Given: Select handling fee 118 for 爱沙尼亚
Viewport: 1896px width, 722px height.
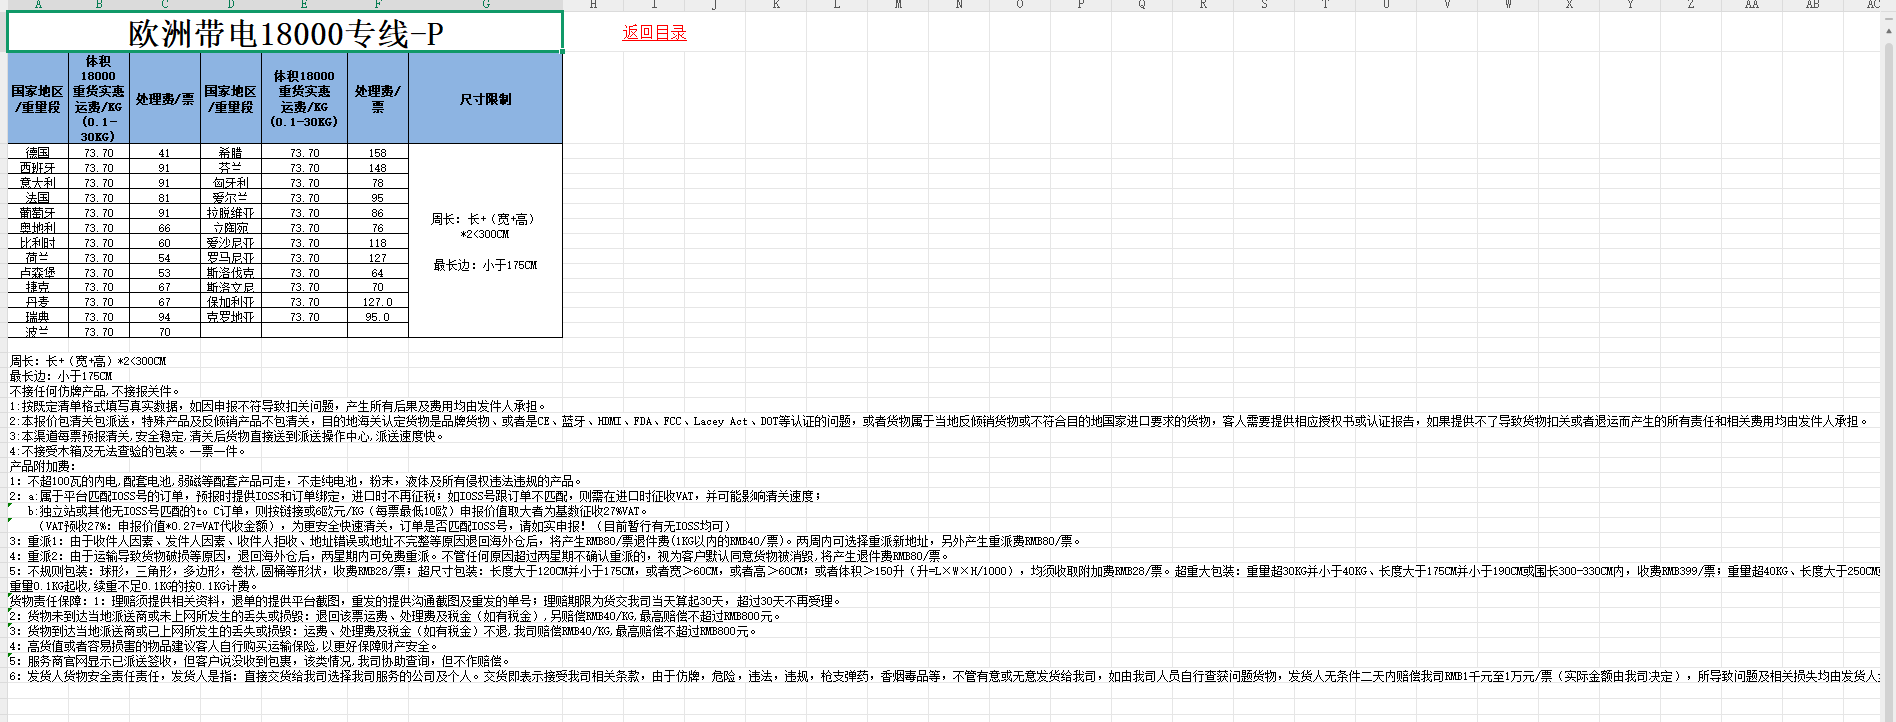Looking at the screenshot, I should click(378, 243).
